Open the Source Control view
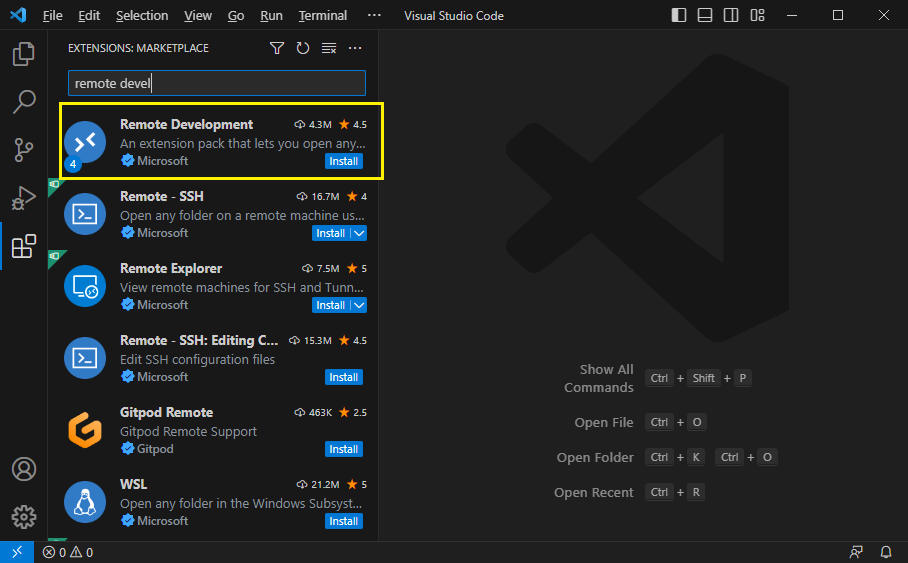The height and width of the screenshot is (563, 908). (x=24, y=150)
